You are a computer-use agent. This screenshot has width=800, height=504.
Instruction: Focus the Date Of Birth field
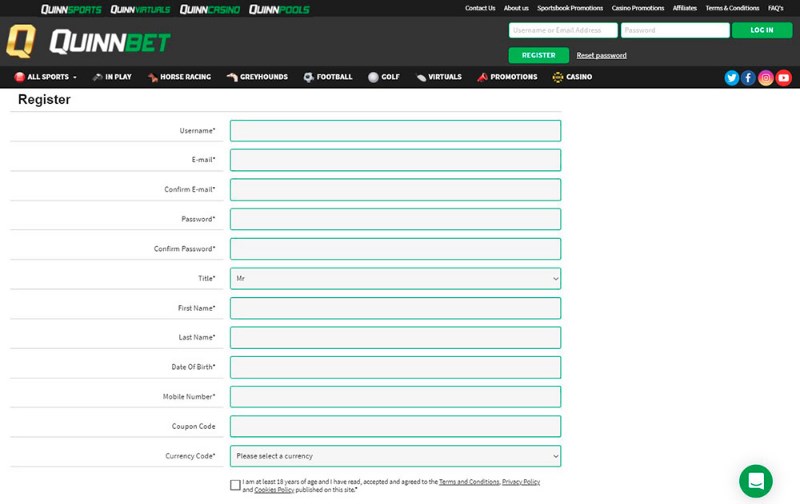(x=395, y=367)
